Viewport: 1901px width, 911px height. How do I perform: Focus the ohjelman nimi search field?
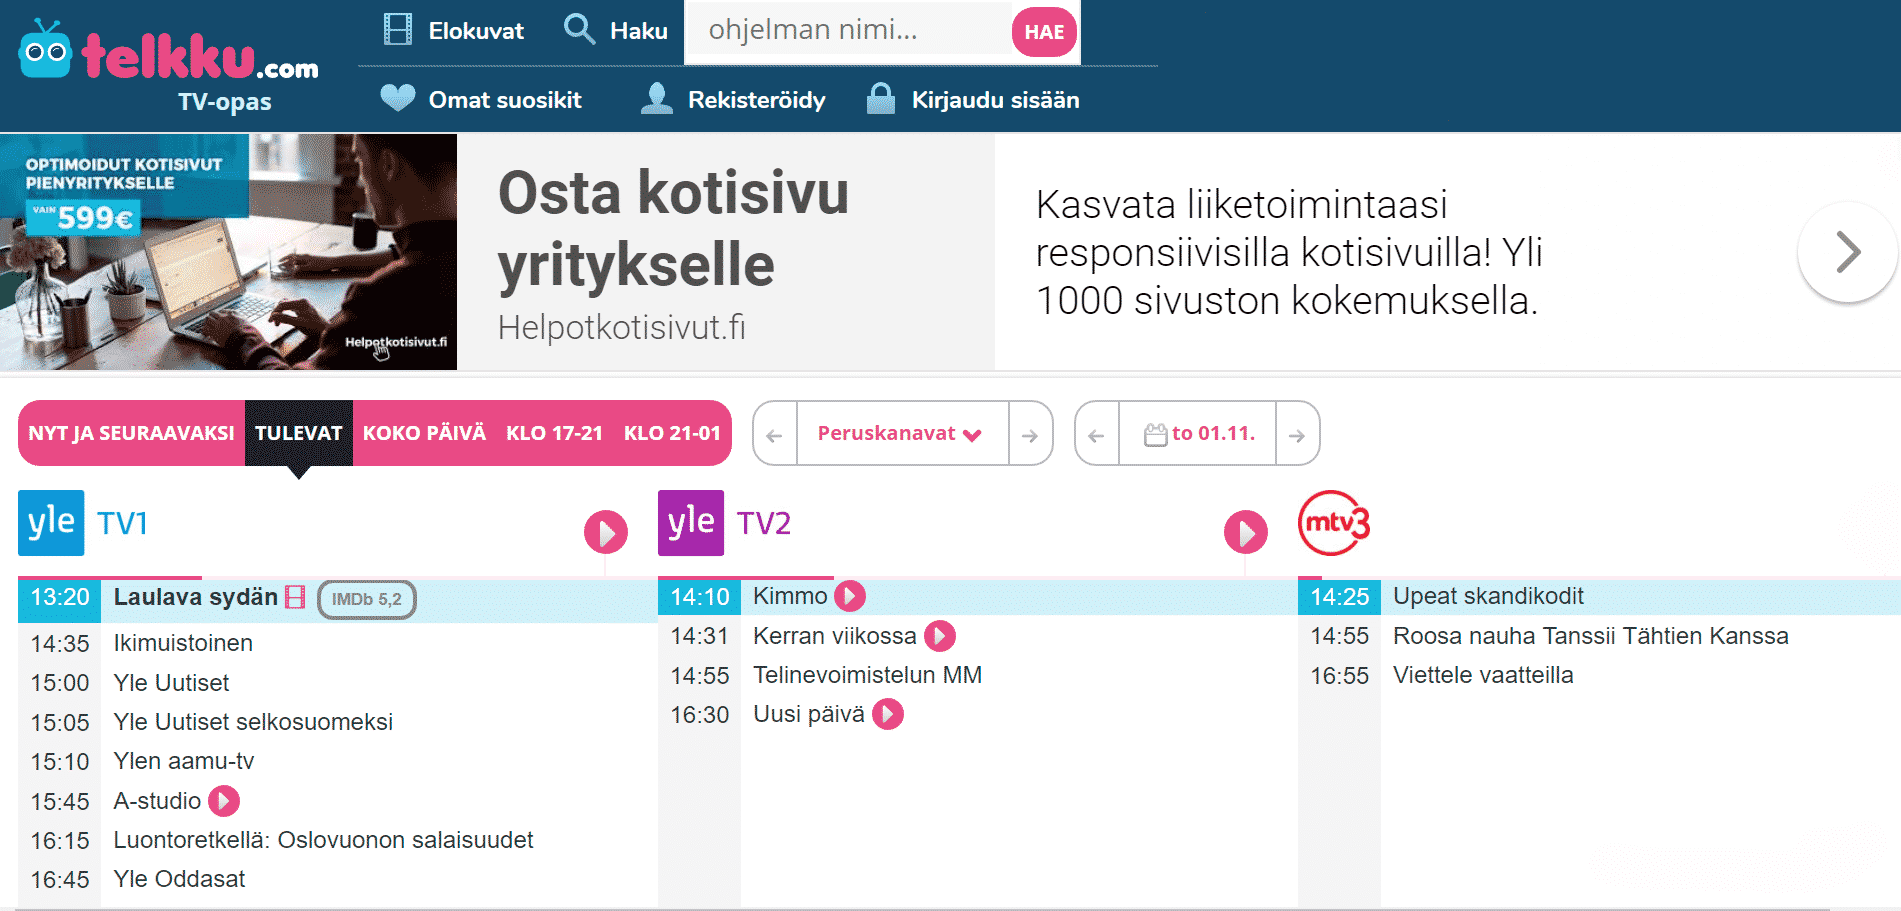click(x=848, y=30)
